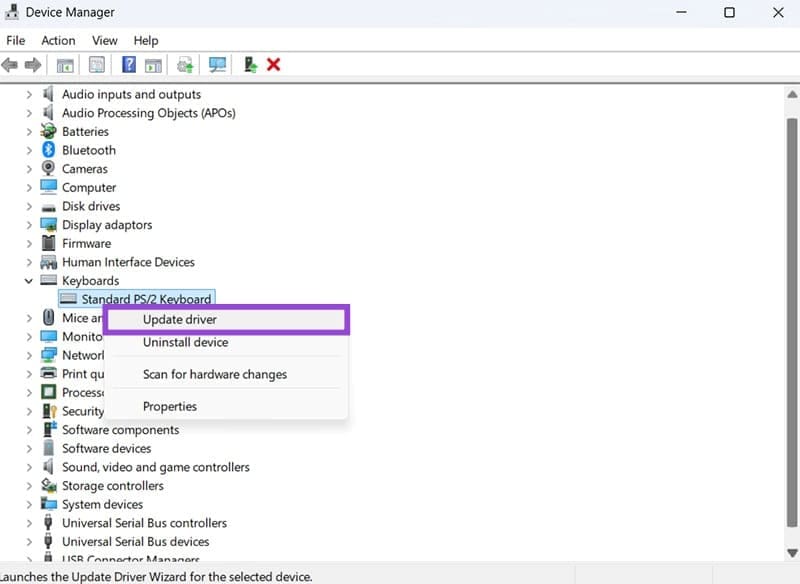Select the Sound, video and game controllers entry
Viewport: 800px width, 584px height.
153,467
